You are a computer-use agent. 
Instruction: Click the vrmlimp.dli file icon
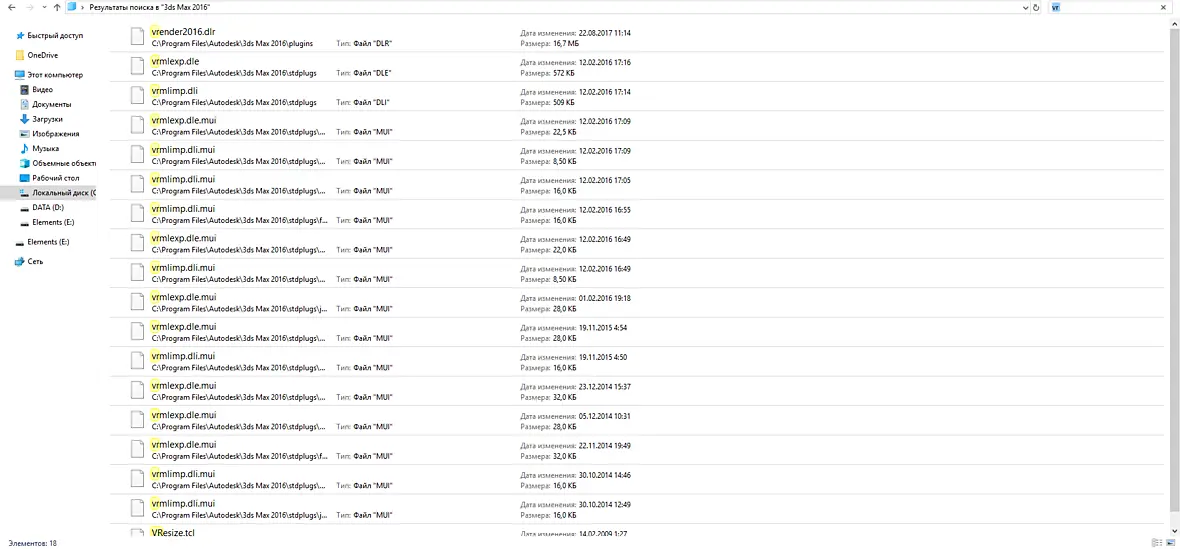click(136, 96)
